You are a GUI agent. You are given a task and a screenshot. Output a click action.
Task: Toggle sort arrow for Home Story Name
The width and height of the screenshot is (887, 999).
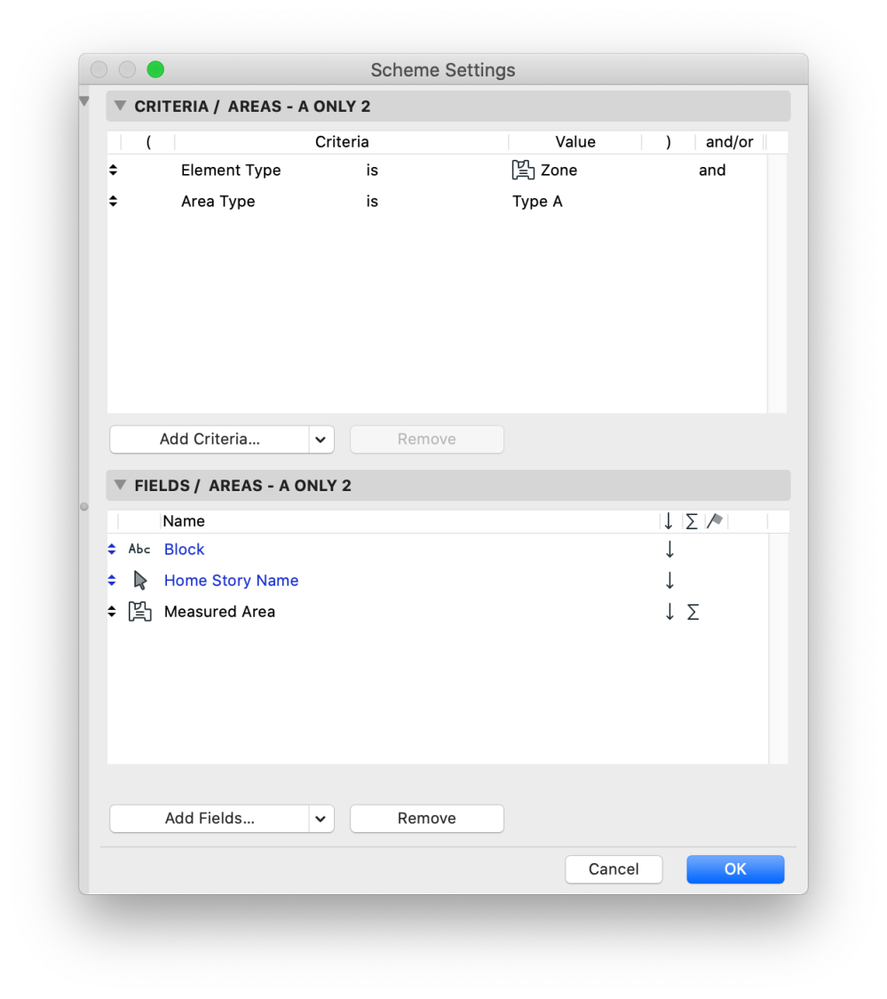click(670, 580)
